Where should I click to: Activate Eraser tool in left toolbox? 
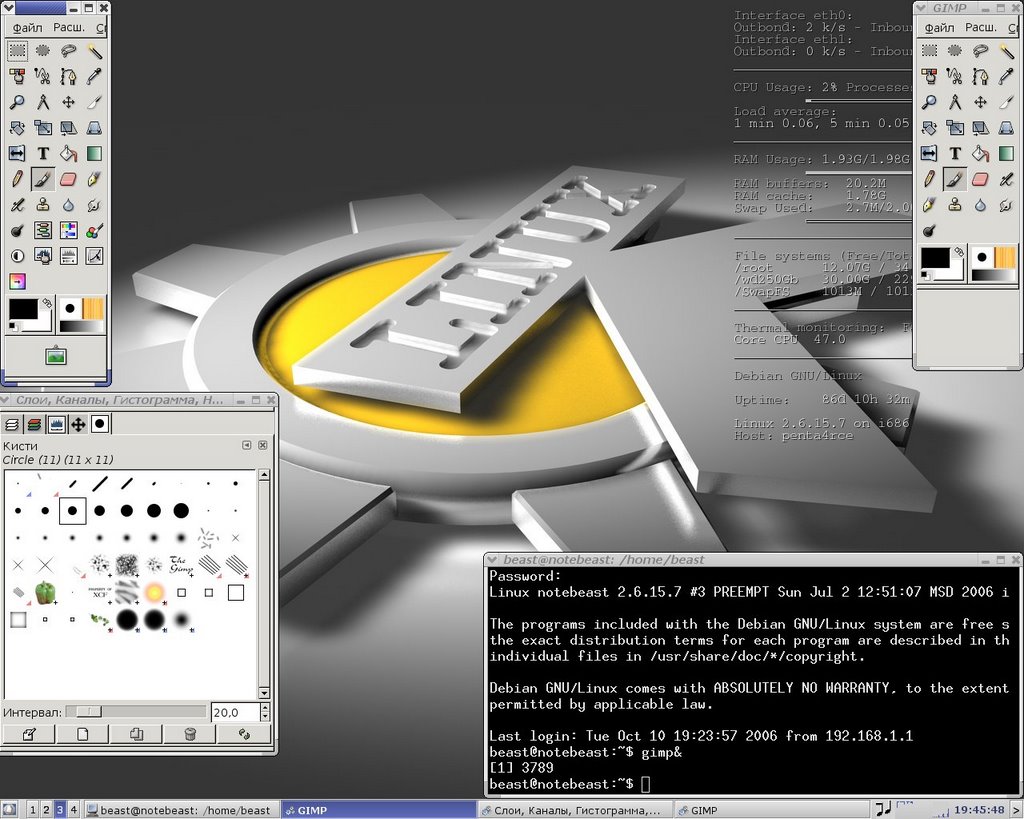[x=69, y=179]
